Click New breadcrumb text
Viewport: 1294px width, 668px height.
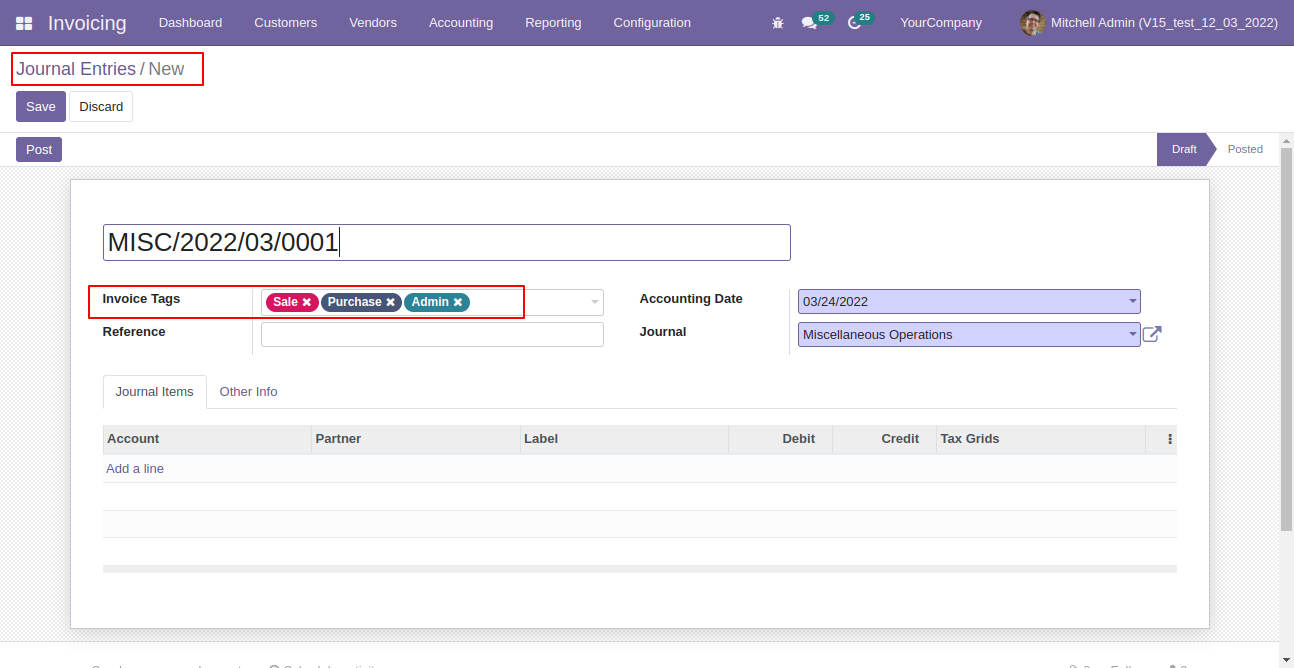pyautogui.click(x=166, y=69)
